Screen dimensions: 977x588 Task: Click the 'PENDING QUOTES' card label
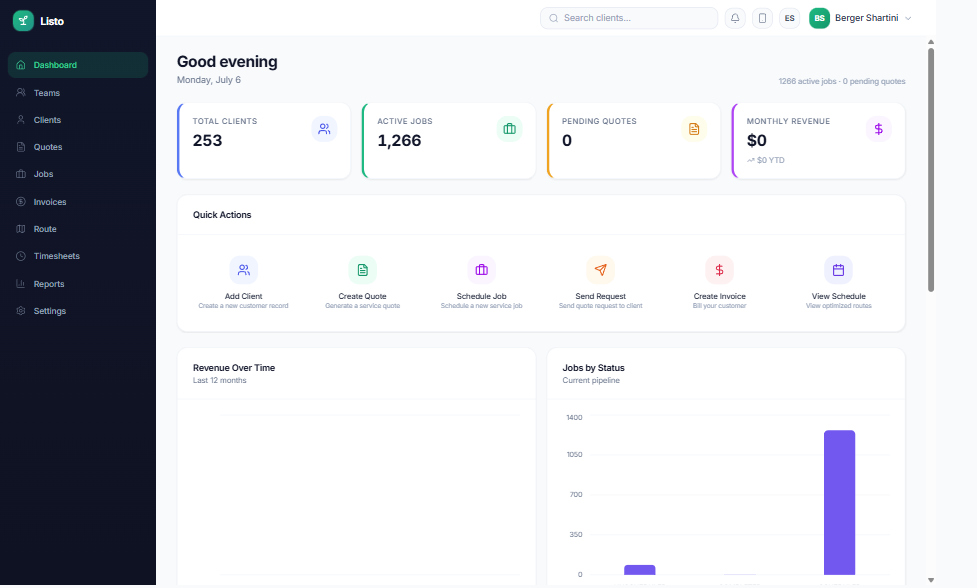coord(599,121)
